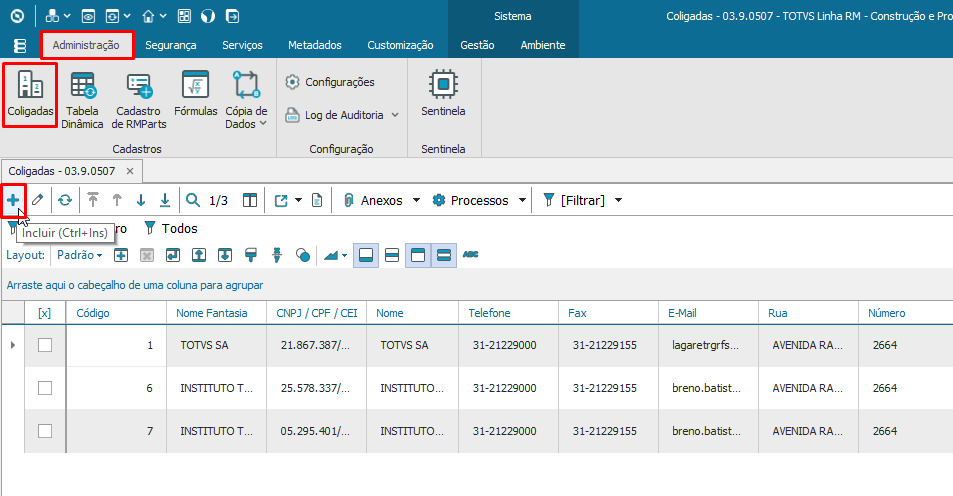Open Tabela Dinâmica
Viewport: 953px width, 496px height.
pyautogui.click(x=82, y=100)
